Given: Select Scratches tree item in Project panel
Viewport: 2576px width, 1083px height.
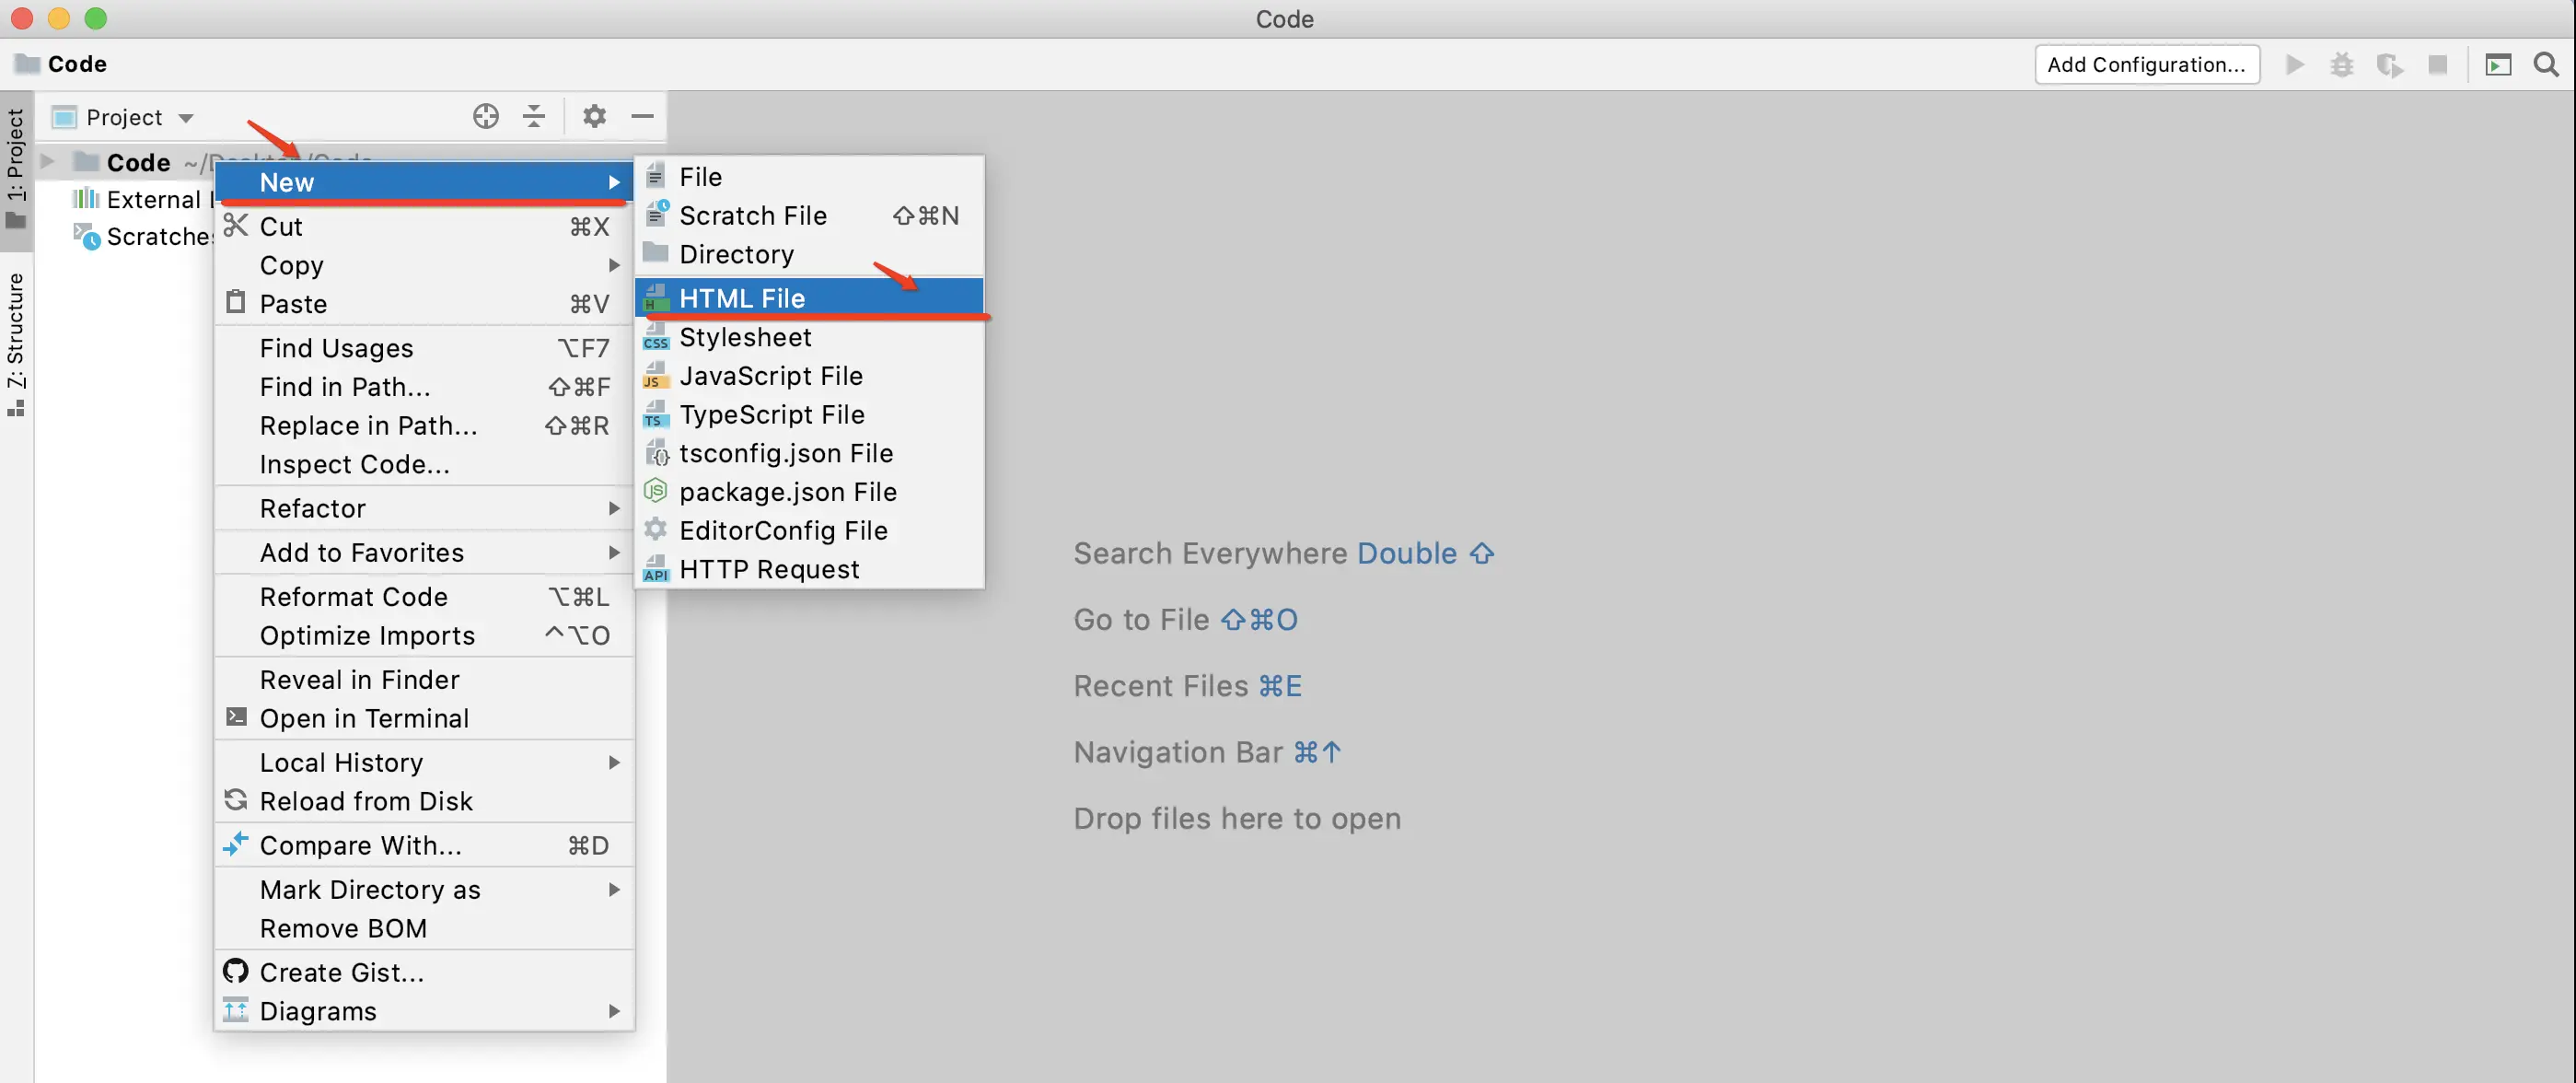Looking at the screenshot, I should (158, 237).
